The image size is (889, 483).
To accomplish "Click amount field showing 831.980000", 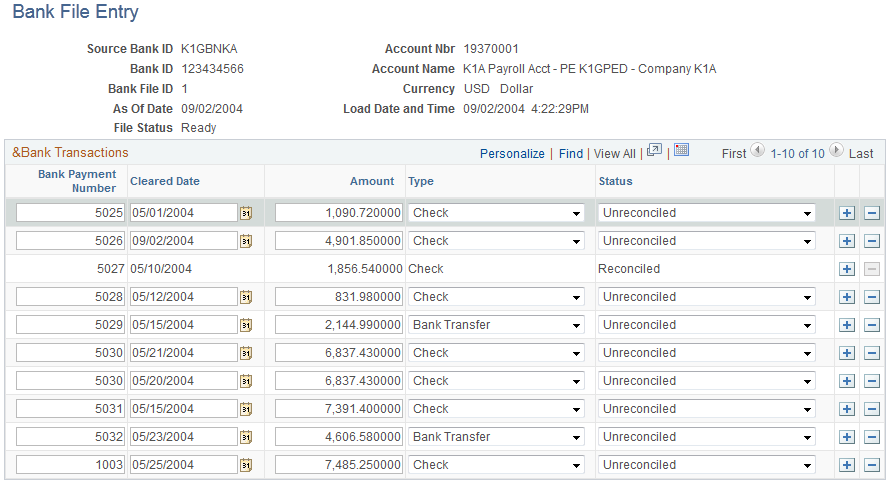I will pyautogui.click(x=339, y=297).
